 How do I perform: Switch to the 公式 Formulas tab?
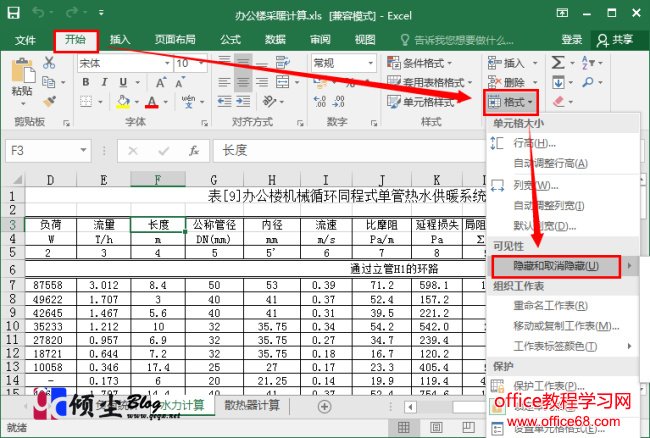click(230, 40)
